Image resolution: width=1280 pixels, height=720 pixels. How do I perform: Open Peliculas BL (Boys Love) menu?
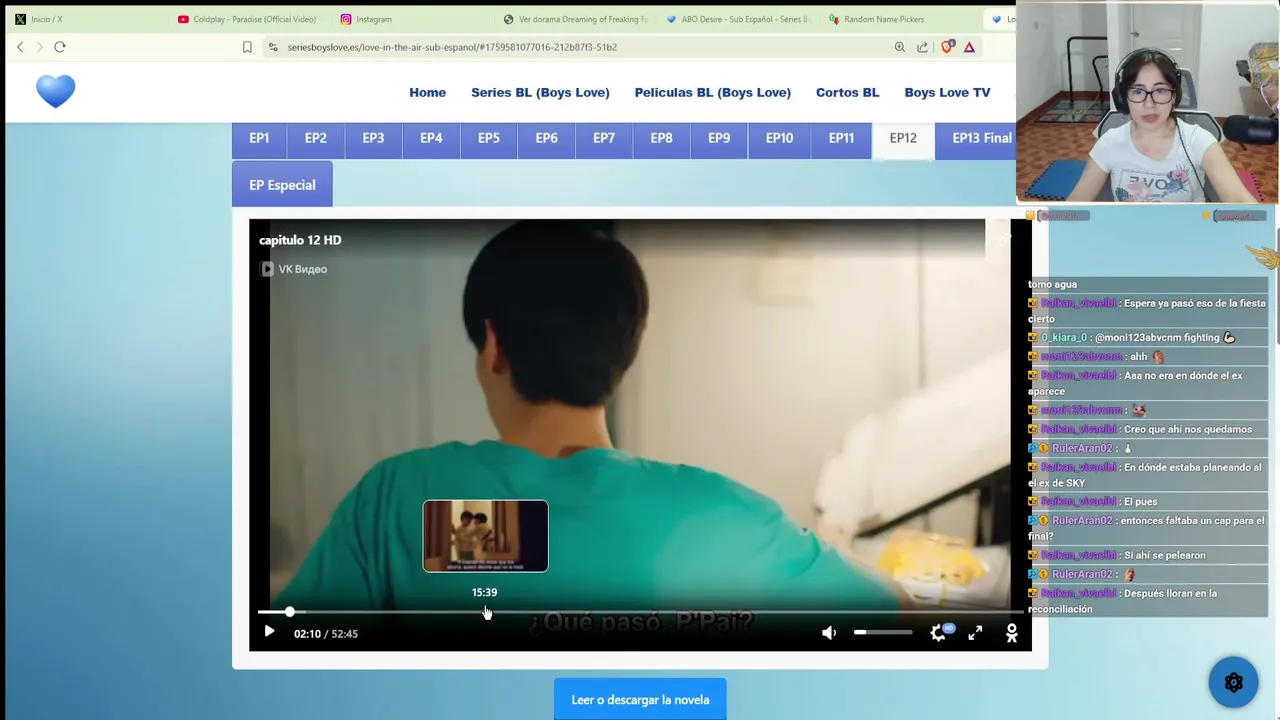click(712, 92)
